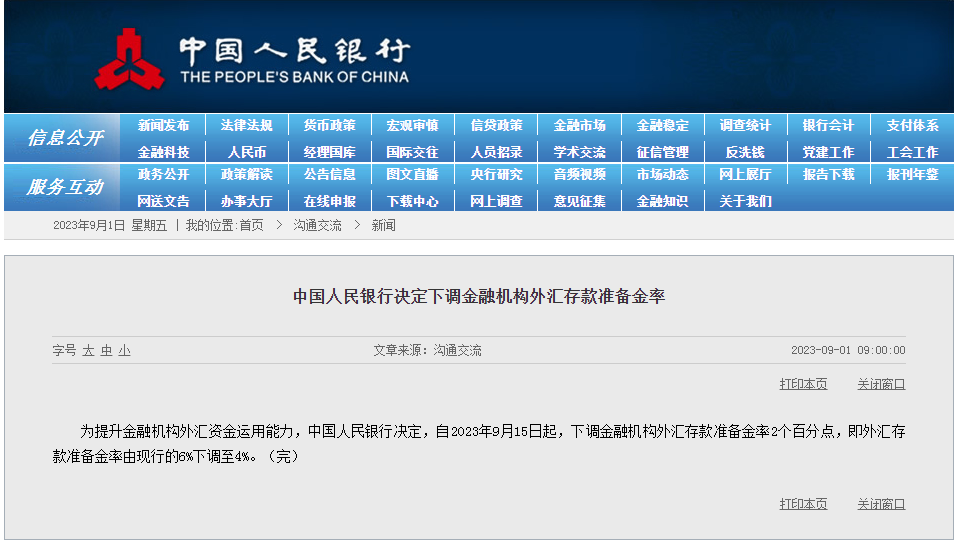
Task: Set font size to 小
Action: (124, 350)
